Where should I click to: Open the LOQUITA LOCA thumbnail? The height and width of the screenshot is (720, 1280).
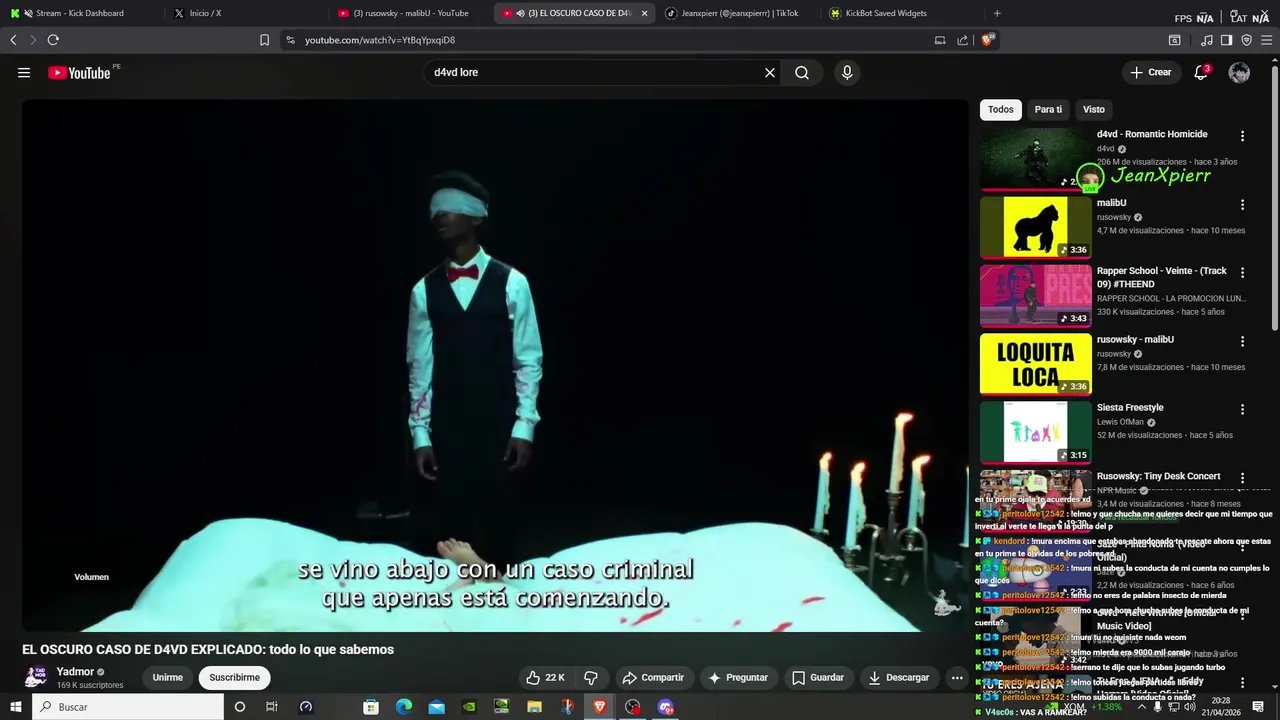1035,364
